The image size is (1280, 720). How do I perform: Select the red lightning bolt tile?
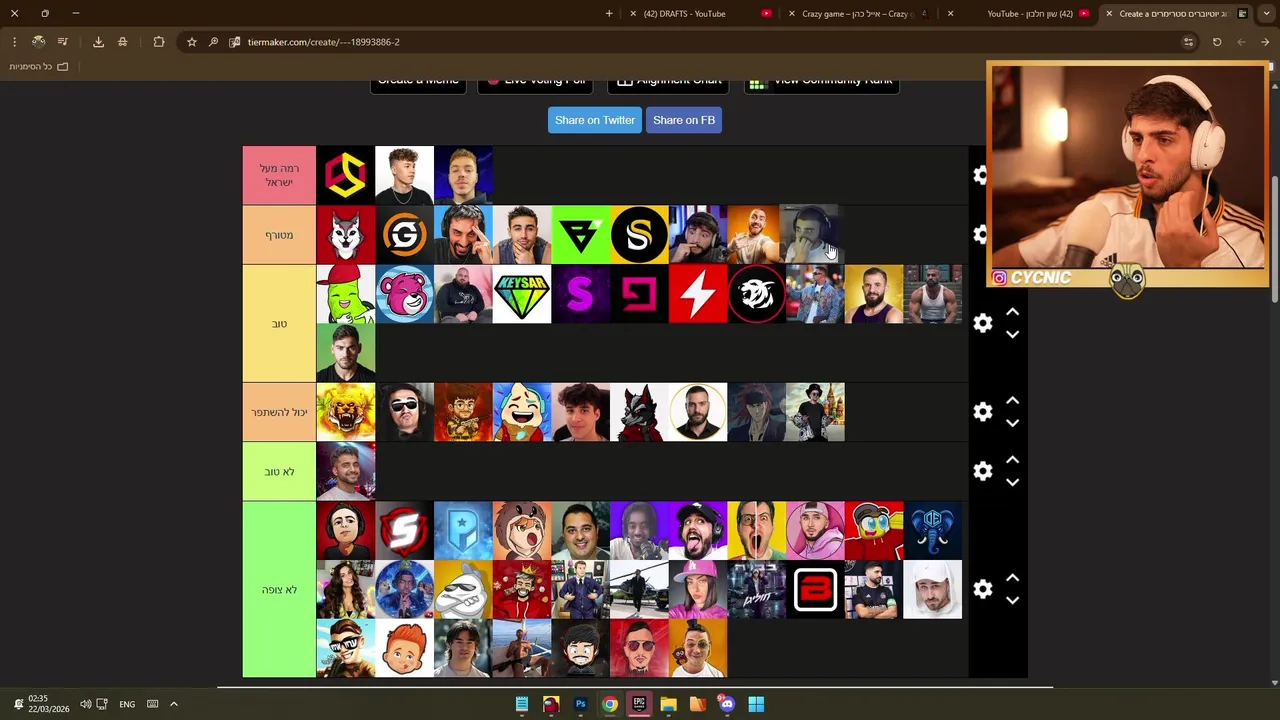[698, 294]
